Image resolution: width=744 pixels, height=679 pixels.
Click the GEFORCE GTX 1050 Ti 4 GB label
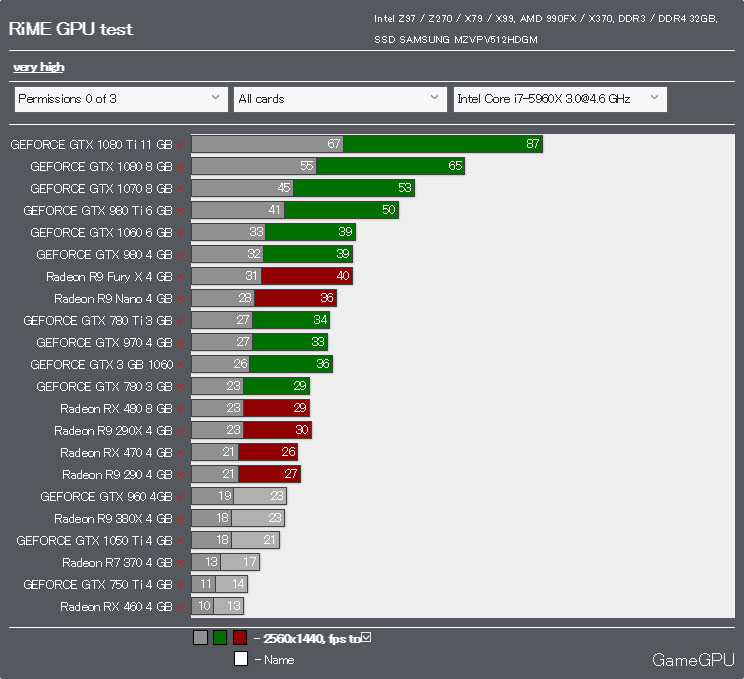[94, 540]
